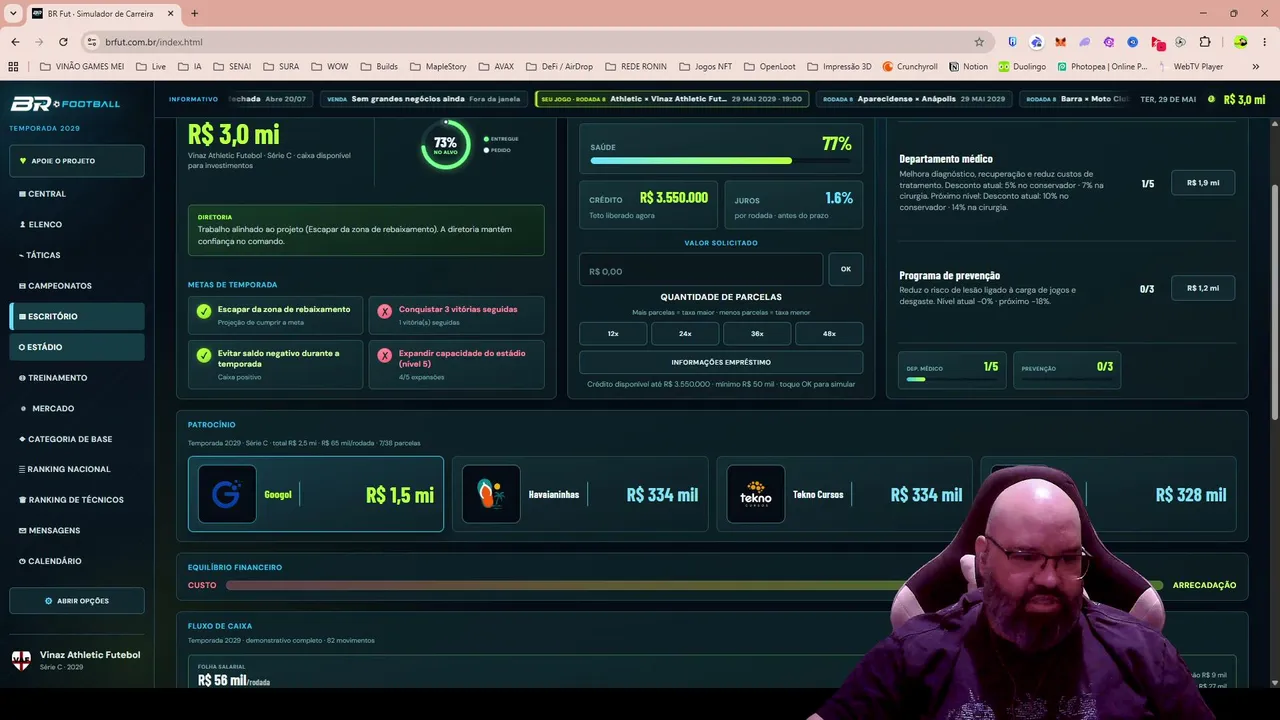
Task: Open Informações Empréstimo
Action: click(x=721, y=362)
